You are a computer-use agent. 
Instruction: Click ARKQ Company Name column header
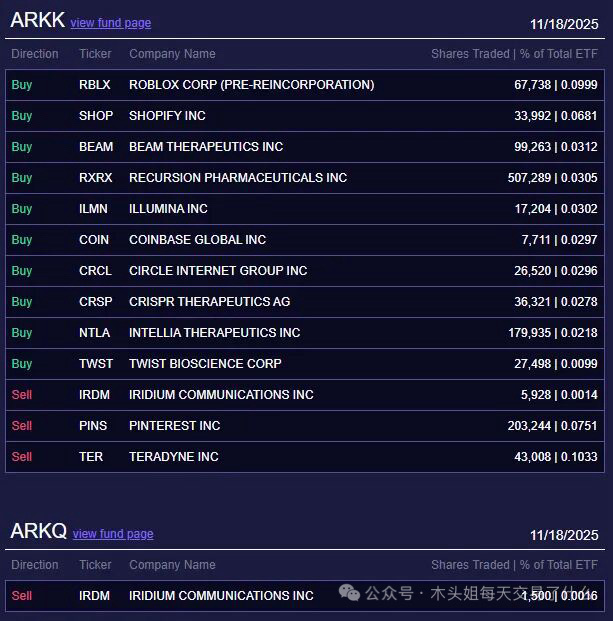coord(172,565)
